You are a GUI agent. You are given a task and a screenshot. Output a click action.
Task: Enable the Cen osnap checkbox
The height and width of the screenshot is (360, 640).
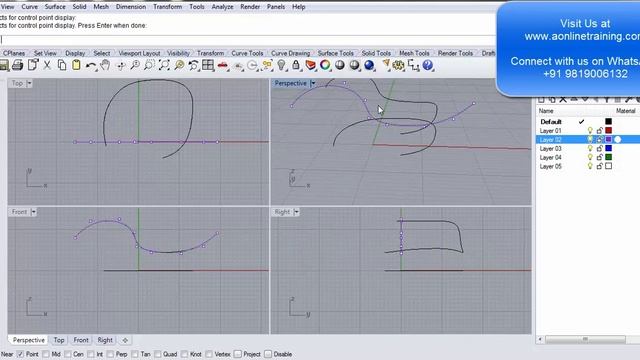coord(68,354)
